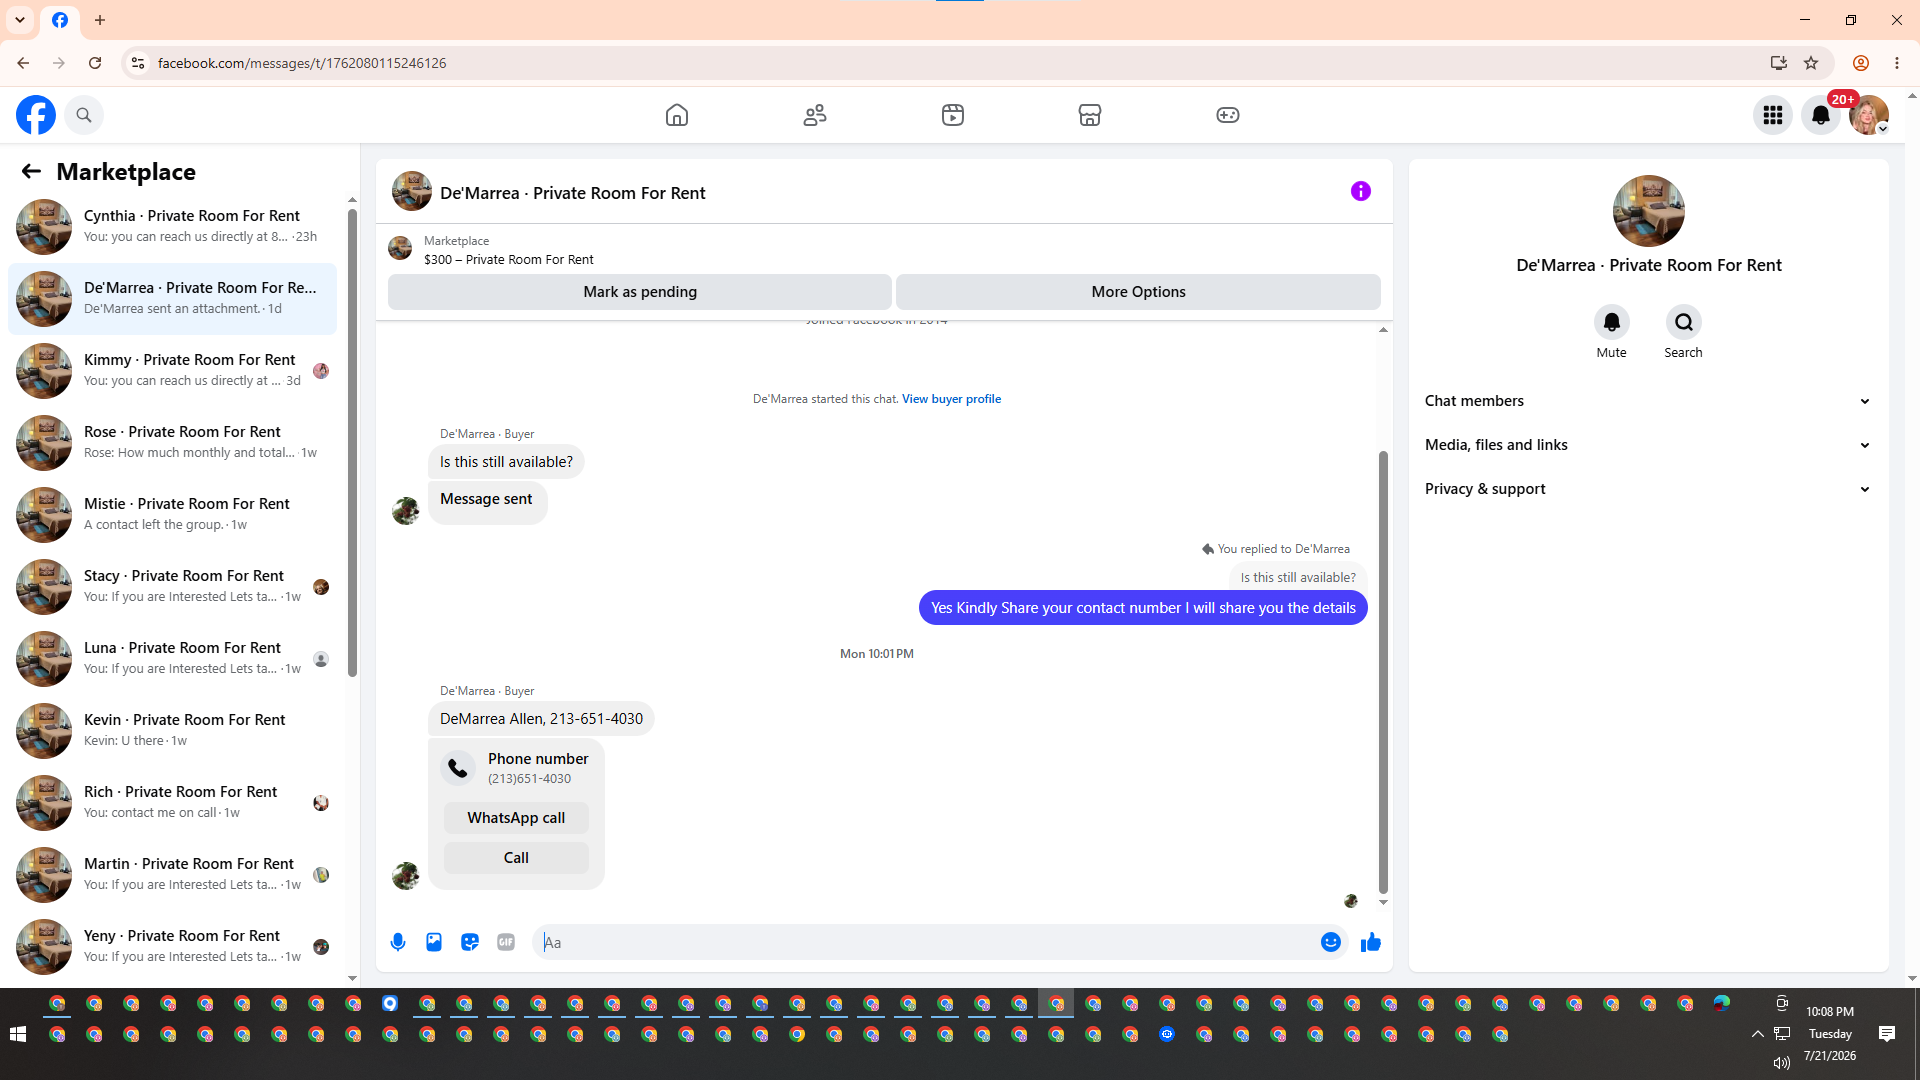
Task: Click the chat messages scrollbar
Action: [x=1383, y=671]
